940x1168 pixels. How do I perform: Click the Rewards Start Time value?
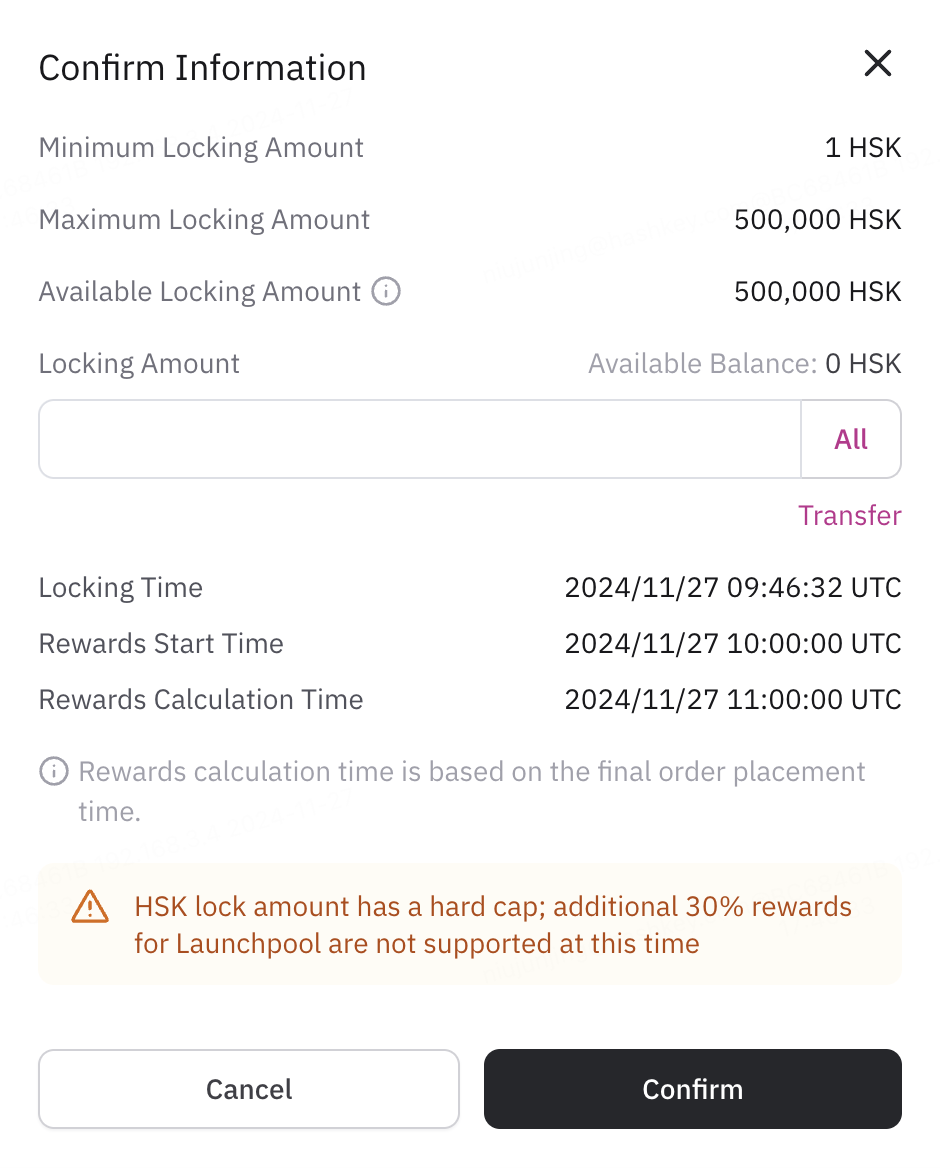point(733,644)
